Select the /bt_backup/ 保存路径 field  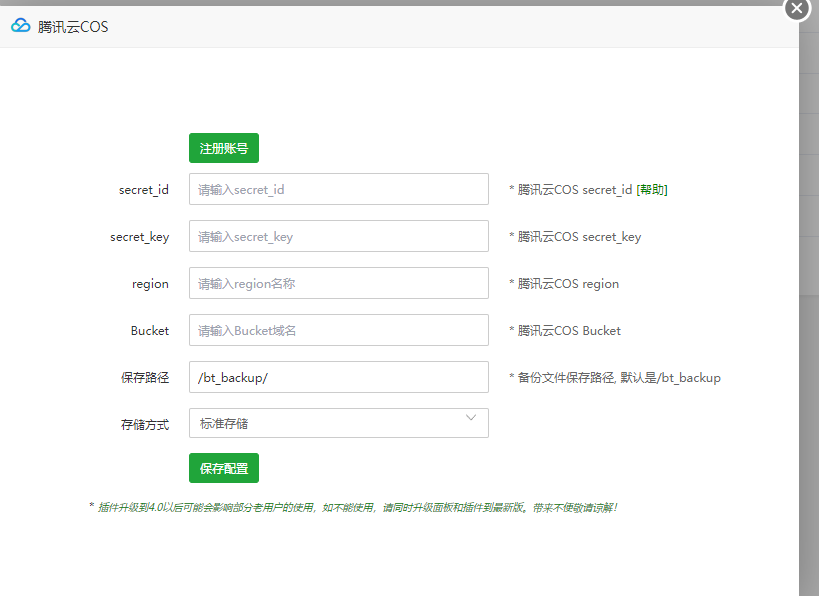[338, 377]
